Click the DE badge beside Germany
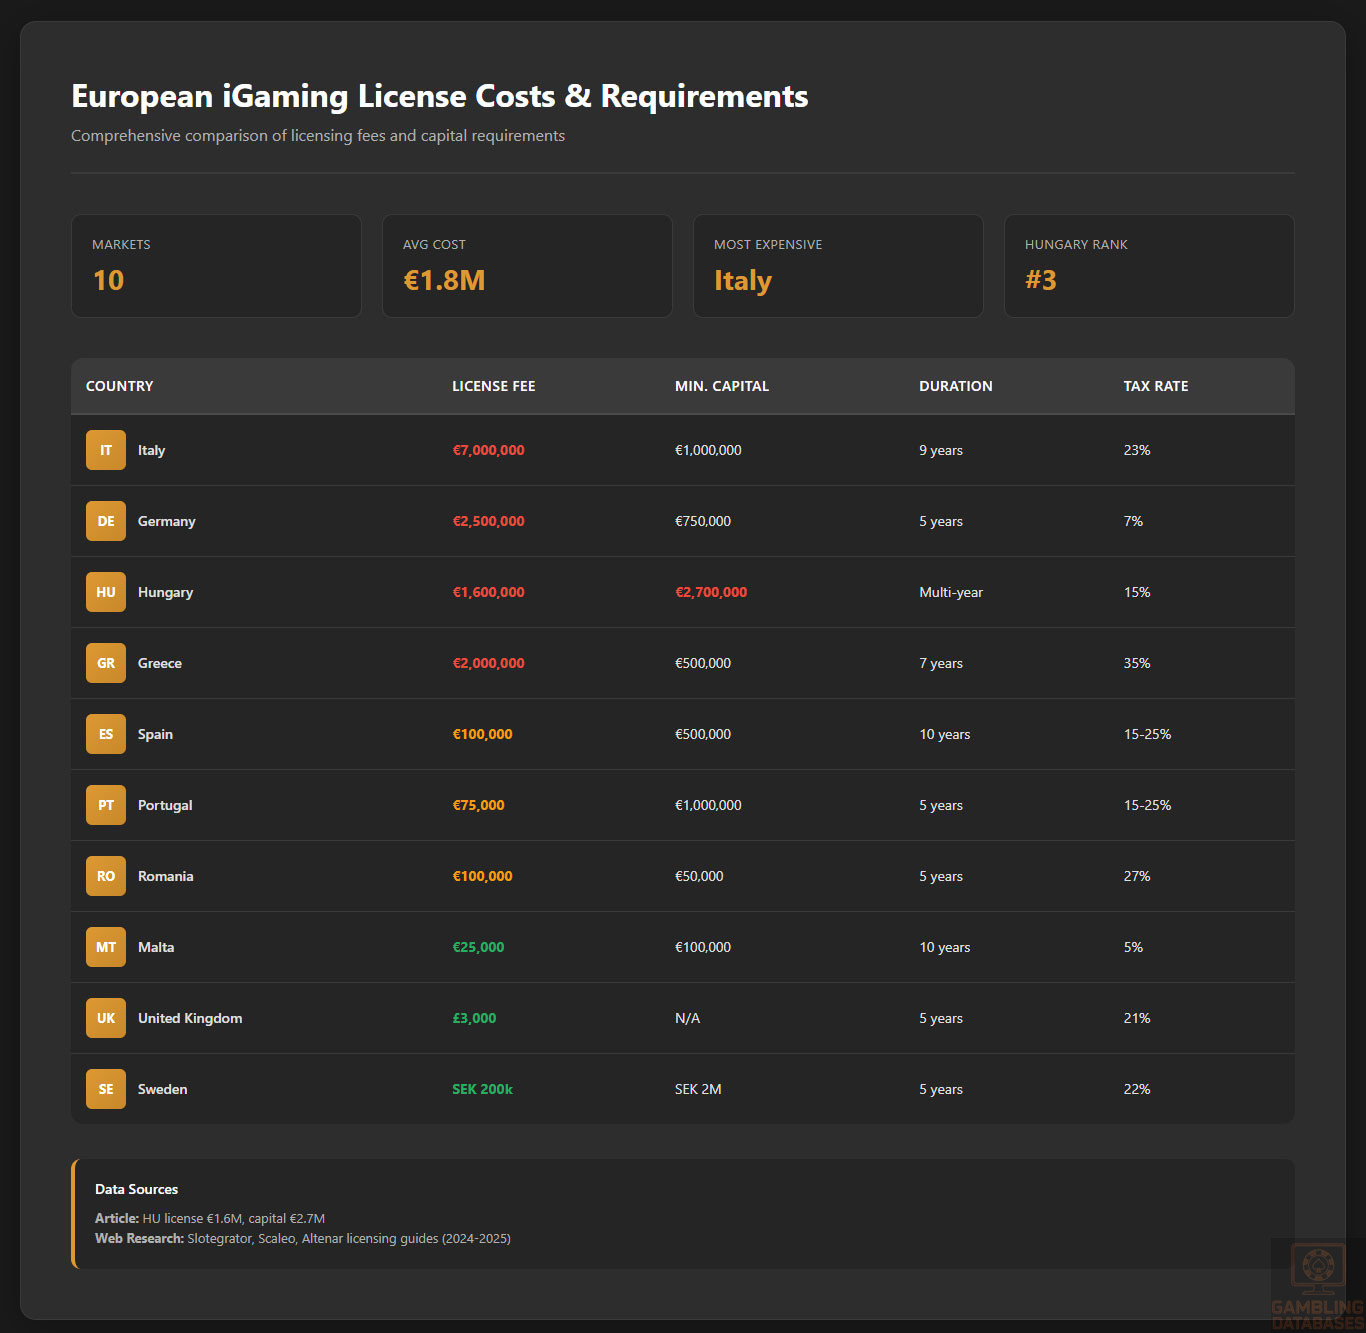Image resolution: width=1366 pixels, height=1333 pixels. click(106, 521)
